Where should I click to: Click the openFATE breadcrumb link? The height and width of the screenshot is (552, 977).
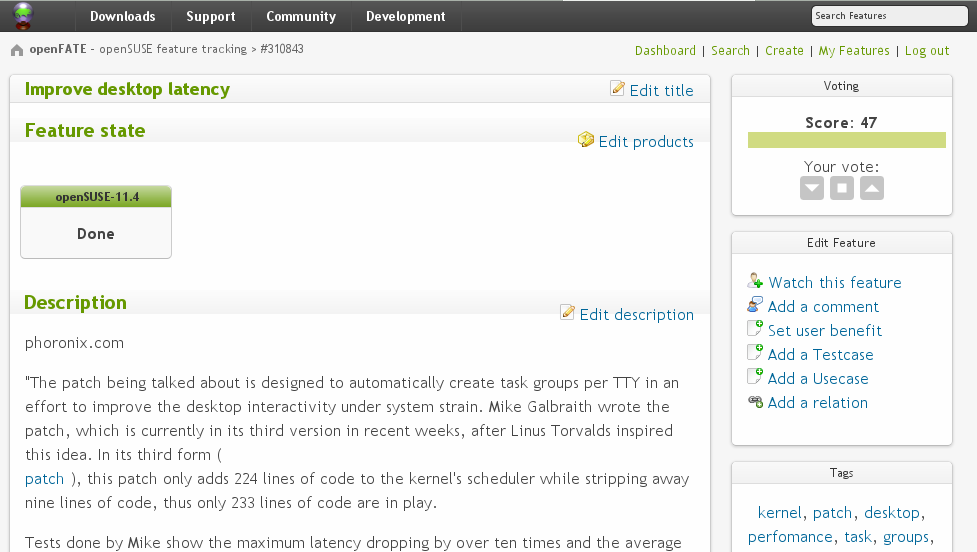[x=58, y=49]
